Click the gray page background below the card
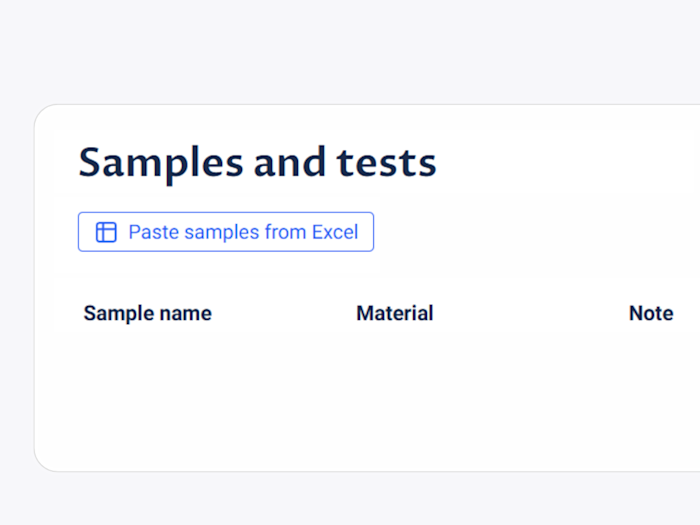The width and height of the screenshot is (700, 525). click(x=350, y=498)
